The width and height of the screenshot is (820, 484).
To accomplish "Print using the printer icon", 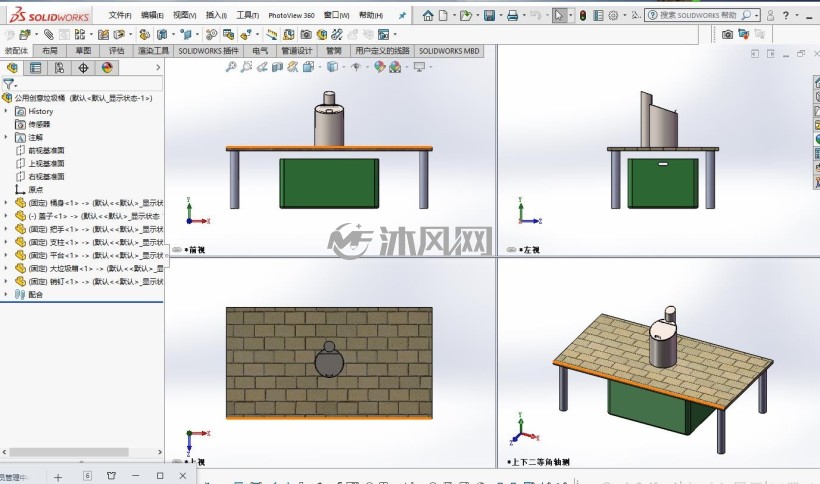I will (512, 16).
